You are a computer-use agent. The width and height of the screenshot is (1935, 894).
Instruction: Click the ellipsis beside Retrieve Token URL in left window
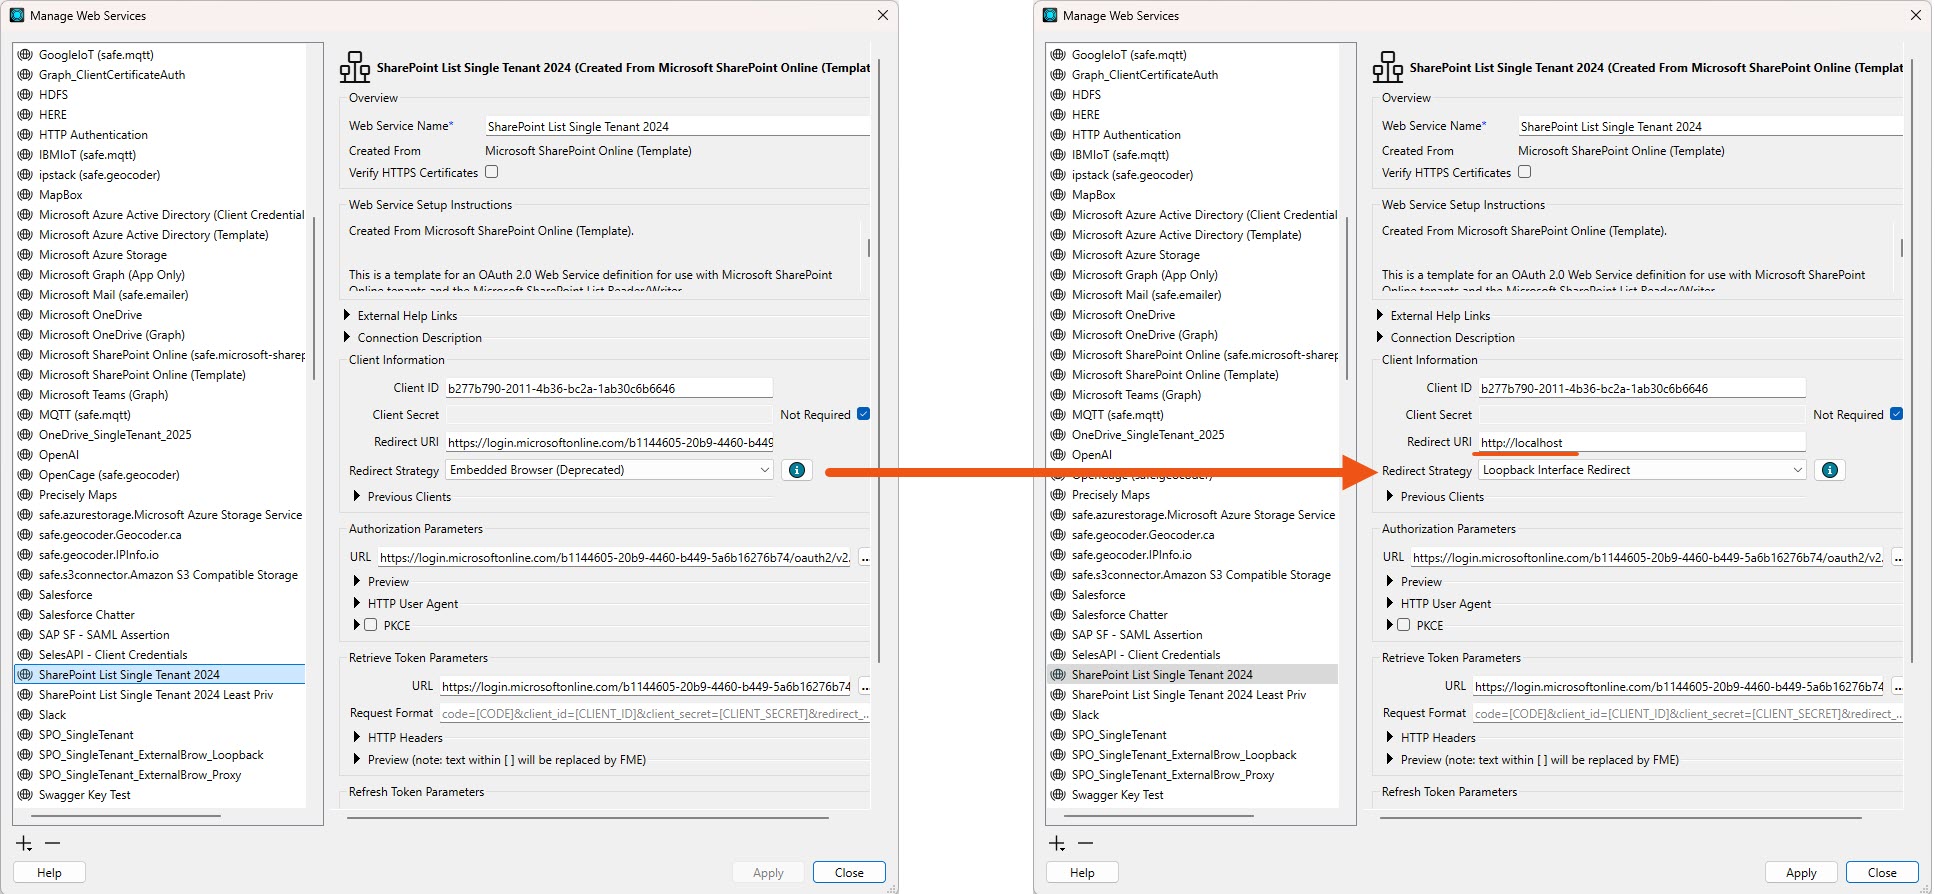[865, 687]
